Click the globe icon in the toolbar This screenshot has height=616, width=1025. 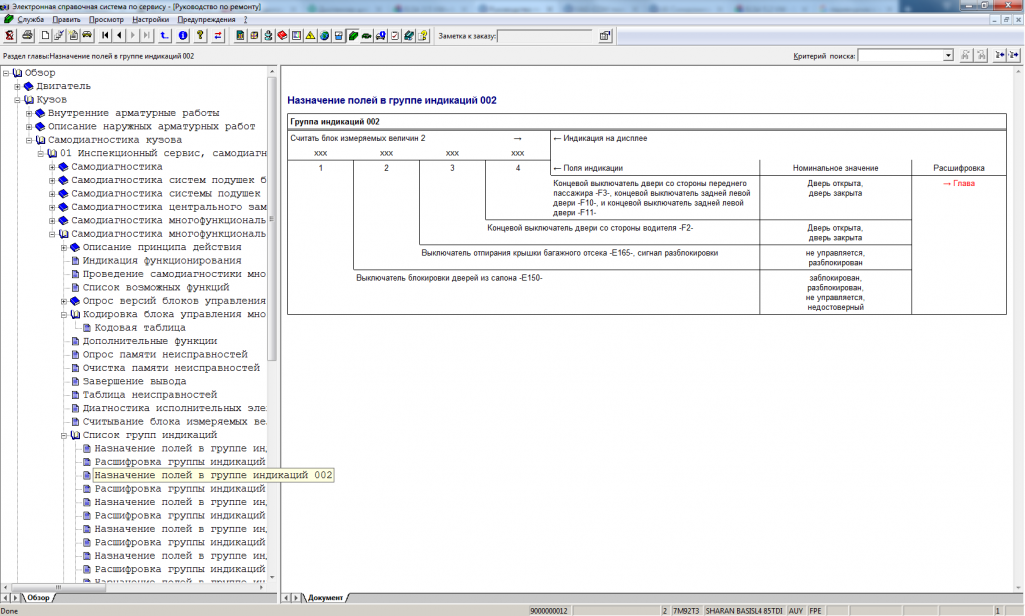click(x=325, y=35)
